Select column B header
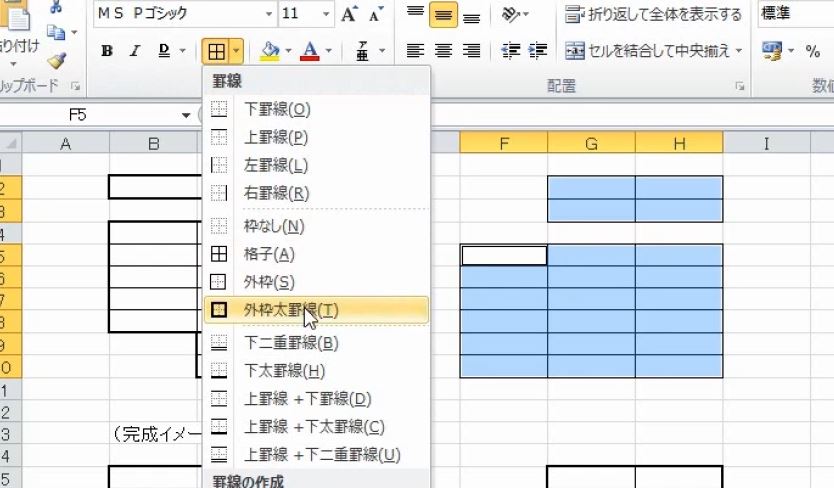 tap(154, 143)
